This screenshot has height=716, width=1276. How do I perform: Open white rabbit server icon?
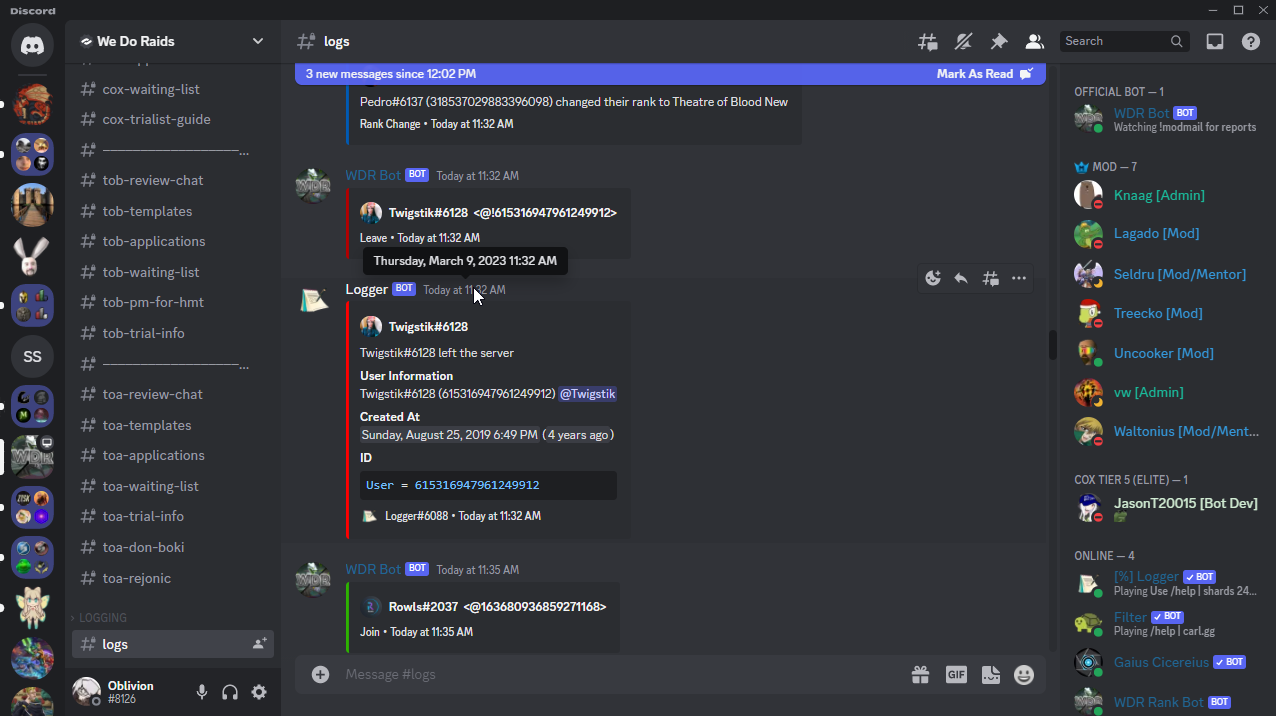tap(32, 256)
